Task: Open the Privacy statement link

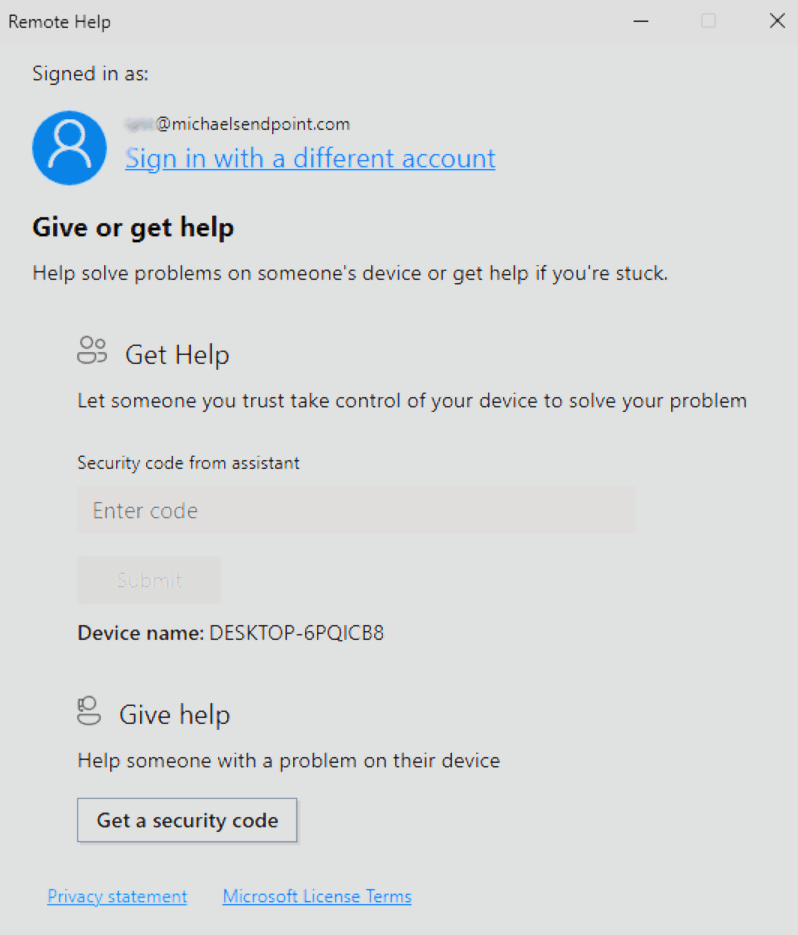Action: (x=117, y=896)
